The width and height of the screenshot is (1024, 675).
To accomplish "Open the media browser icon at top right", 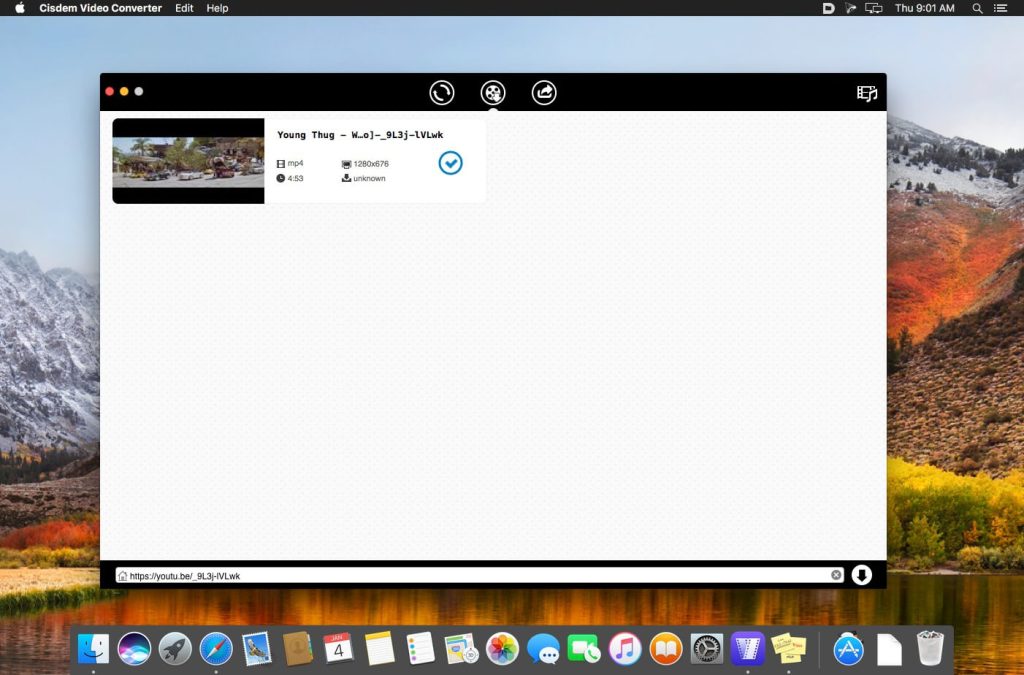I will 866,93.
